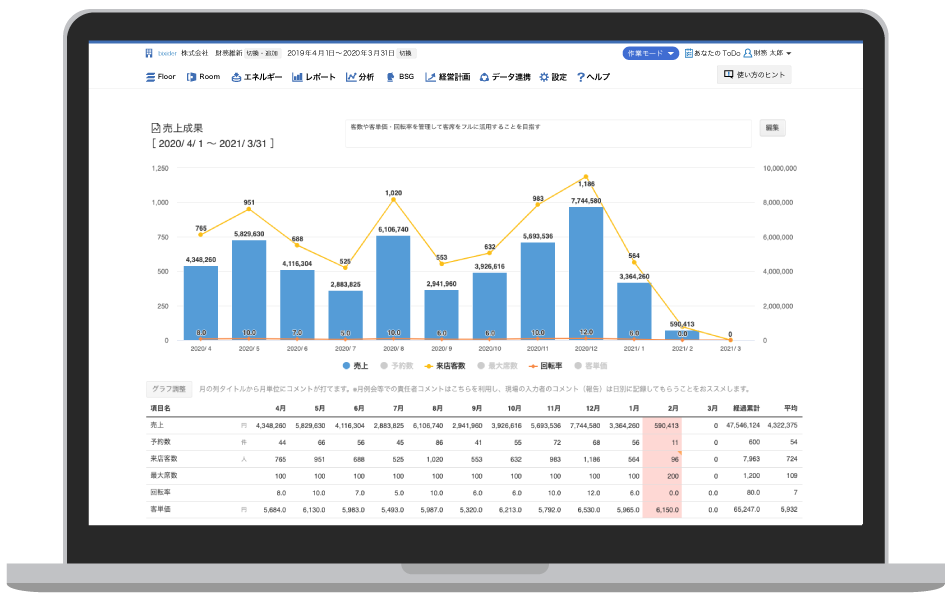
Task: Click the グラフ調整 button
Action: coord(169,389)
